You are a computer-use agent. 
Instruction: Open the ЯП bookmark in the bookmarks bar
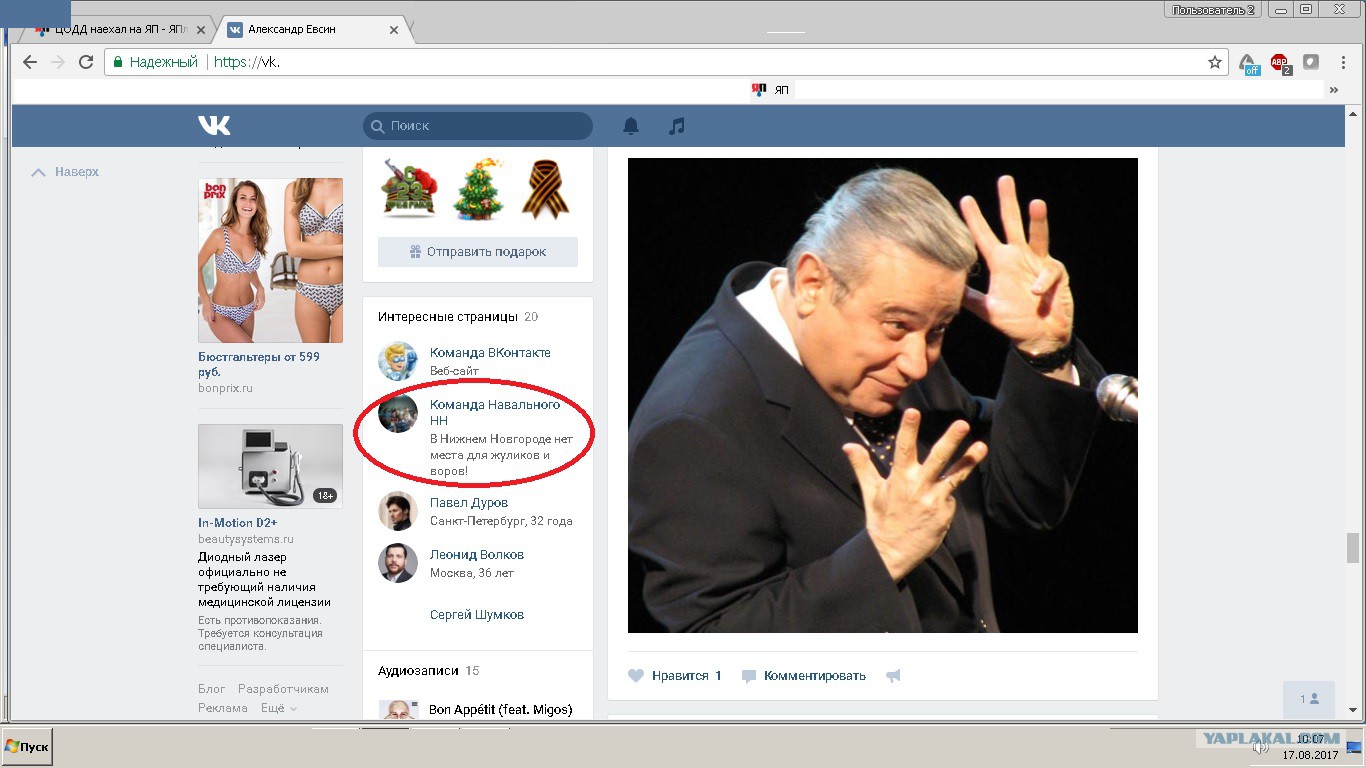click(x=771, y=90)
